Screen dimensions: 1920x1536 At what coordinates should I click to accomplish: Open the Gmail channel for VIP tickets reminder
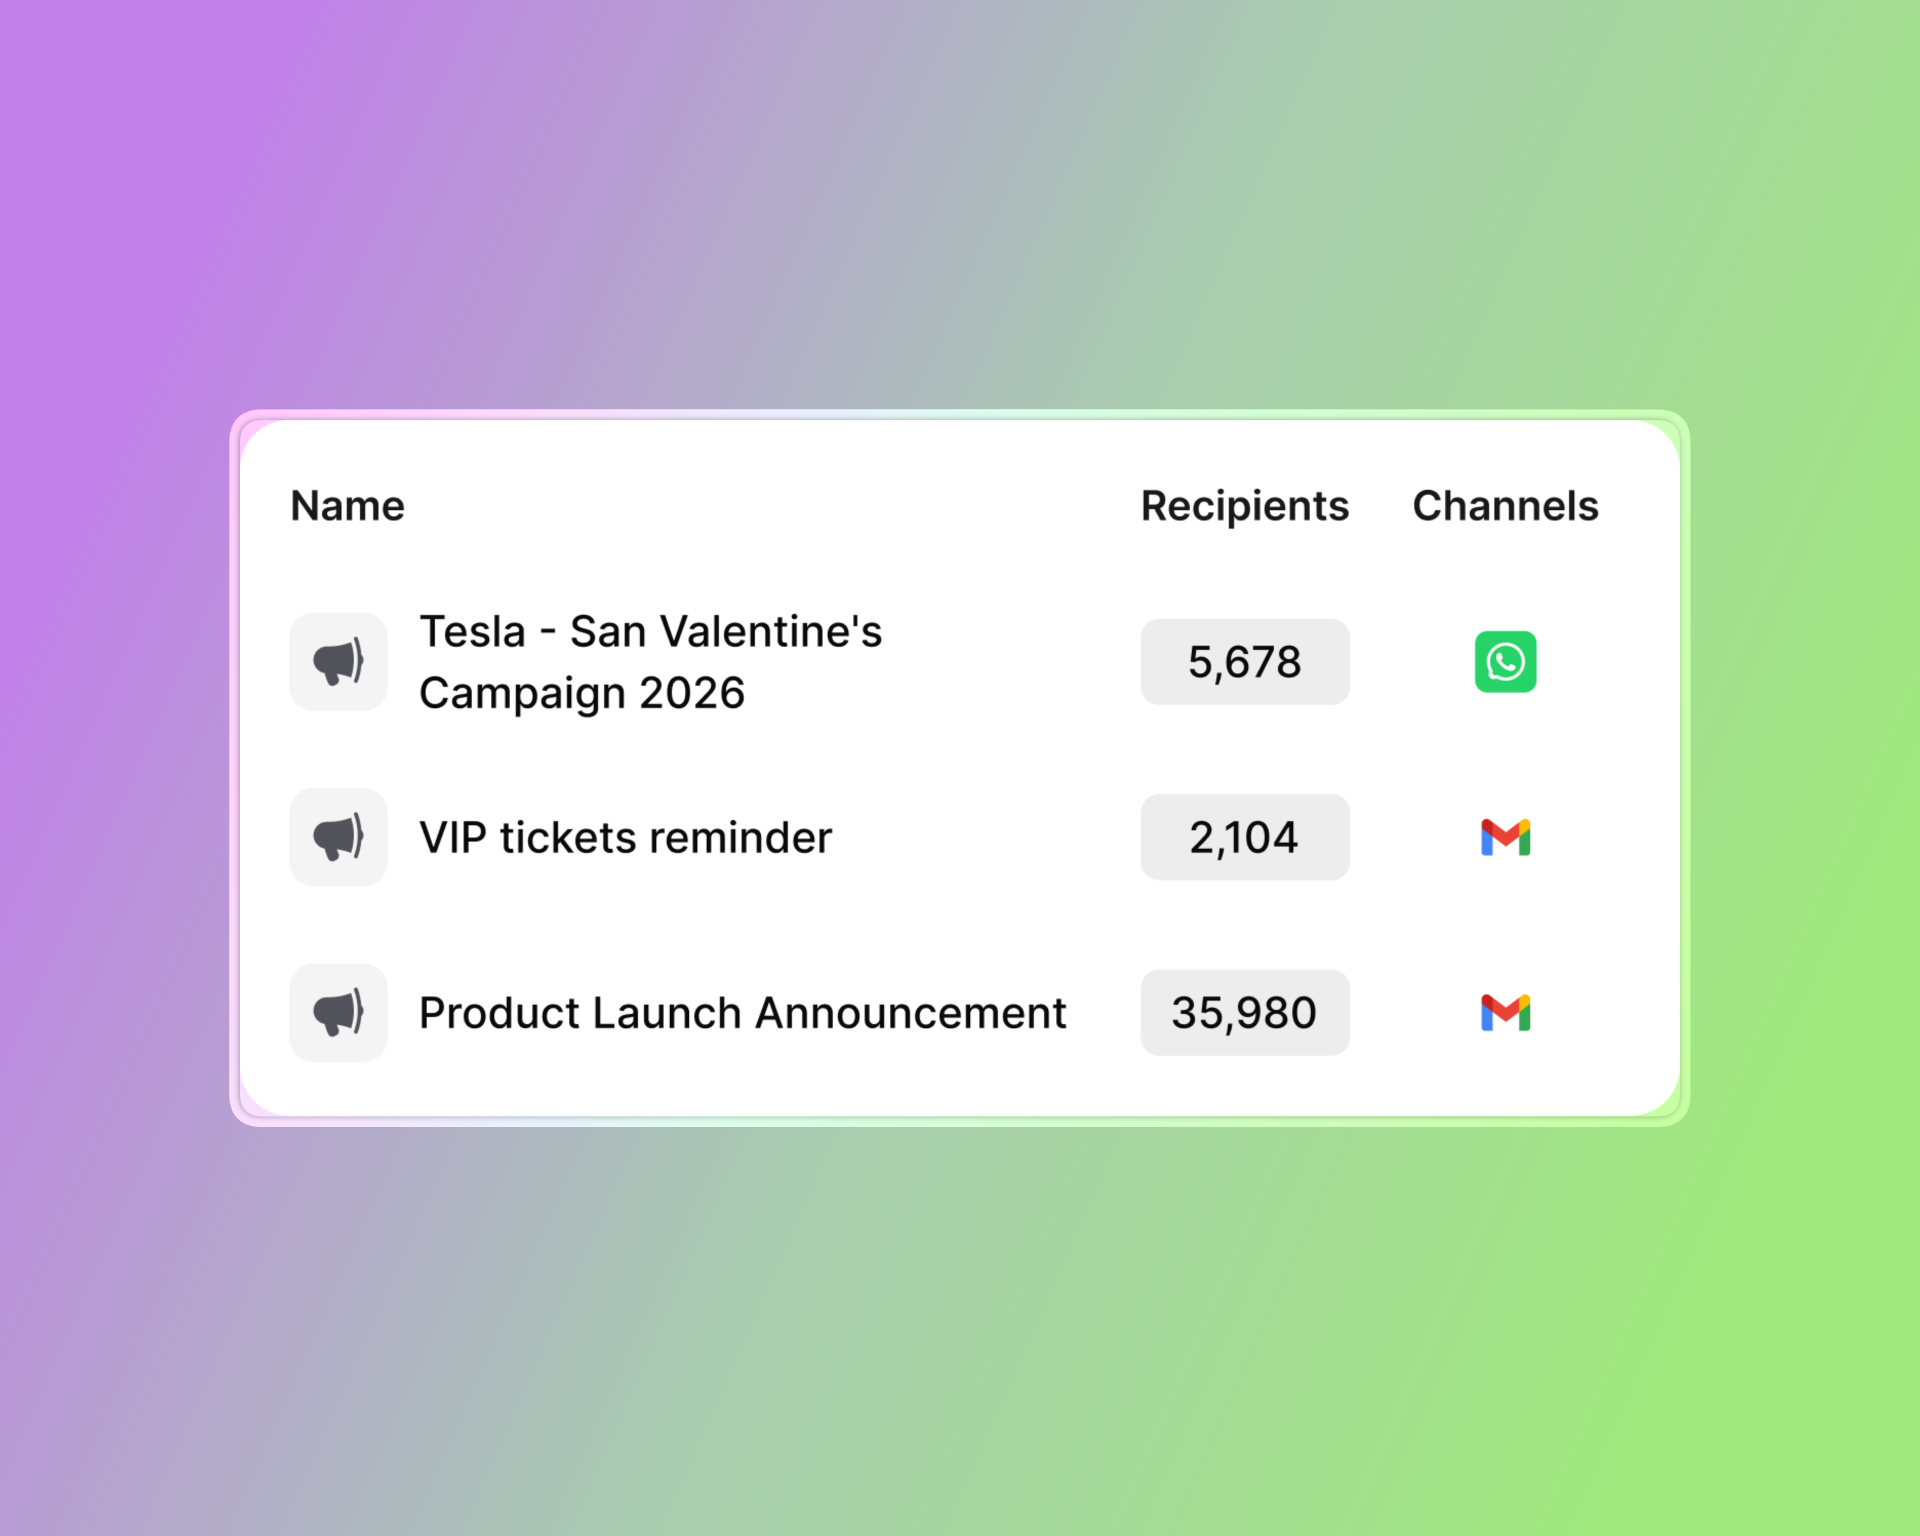1505,837
